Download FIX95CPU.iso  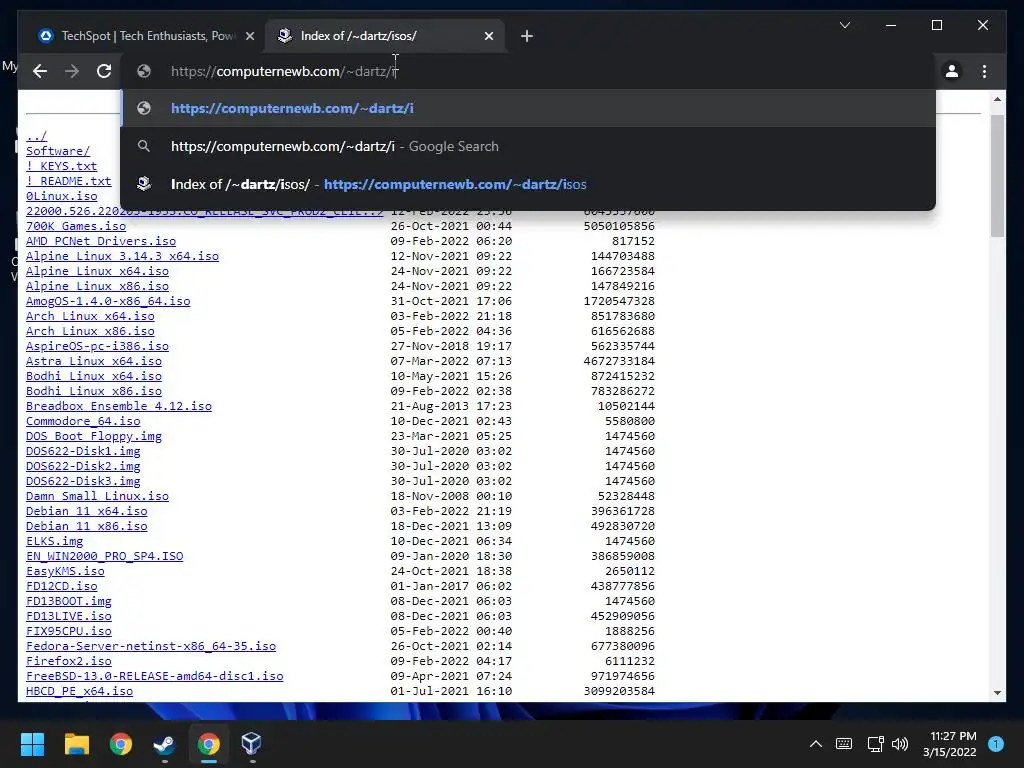click(69, 632)
